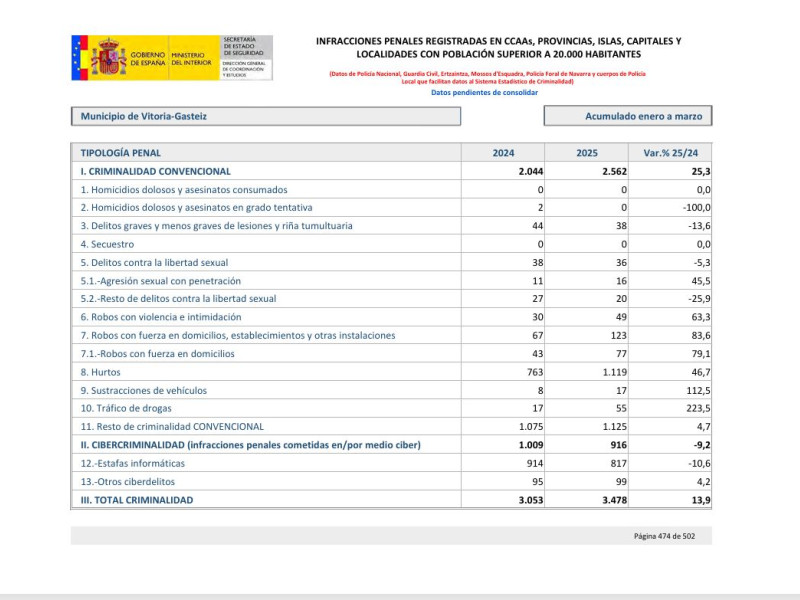The height and width of the screenshot is (600, 800).
Task: Click the 1.009 cibercriminalidad value
Action: click(x=531, y=445)
